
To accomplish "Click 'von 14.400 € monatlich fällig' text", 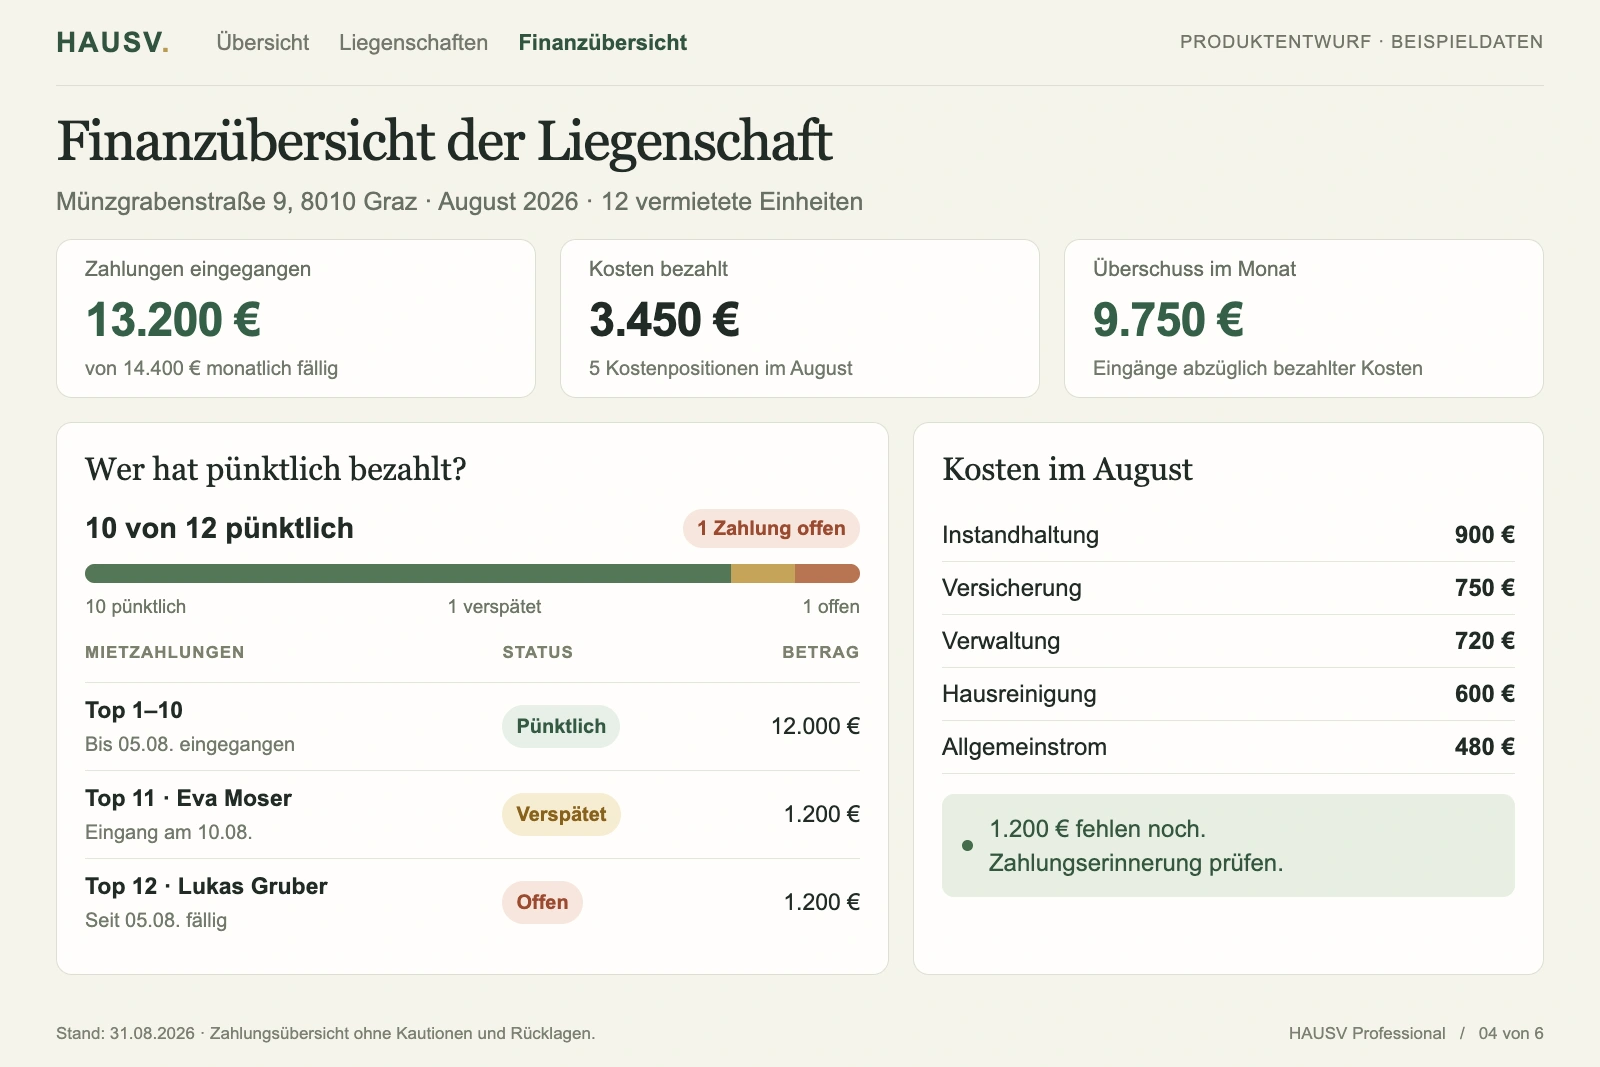I will click(x=211, y=368).
